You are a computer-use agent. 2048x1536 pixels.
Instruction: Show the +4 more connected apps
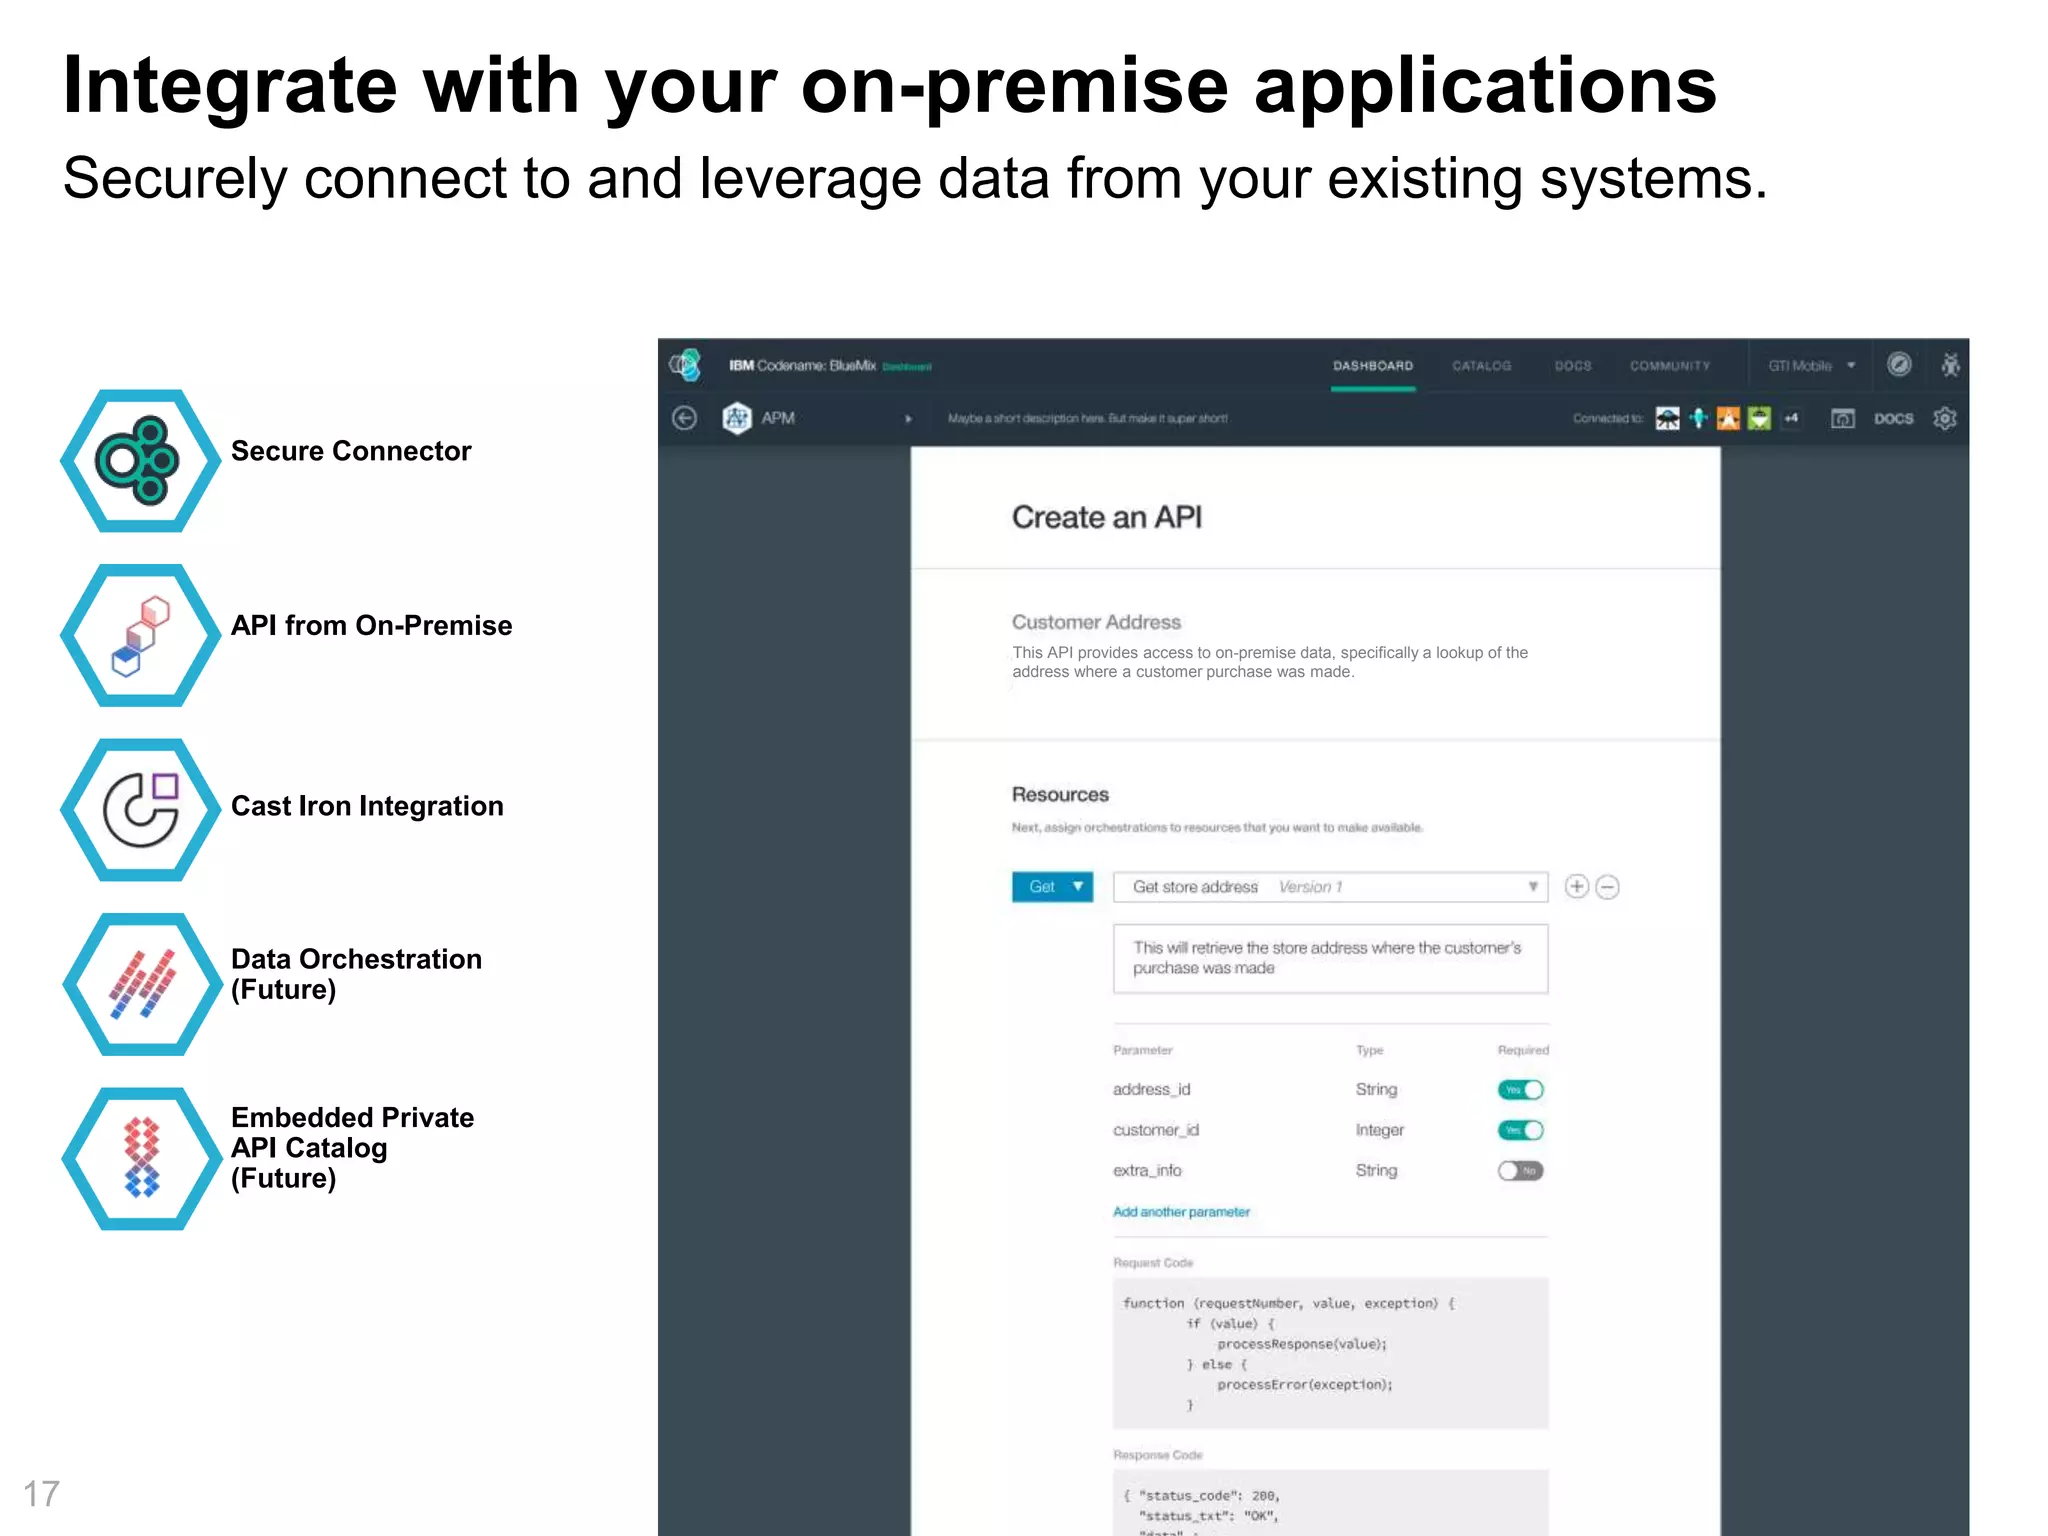click(x=1791, y=418)
